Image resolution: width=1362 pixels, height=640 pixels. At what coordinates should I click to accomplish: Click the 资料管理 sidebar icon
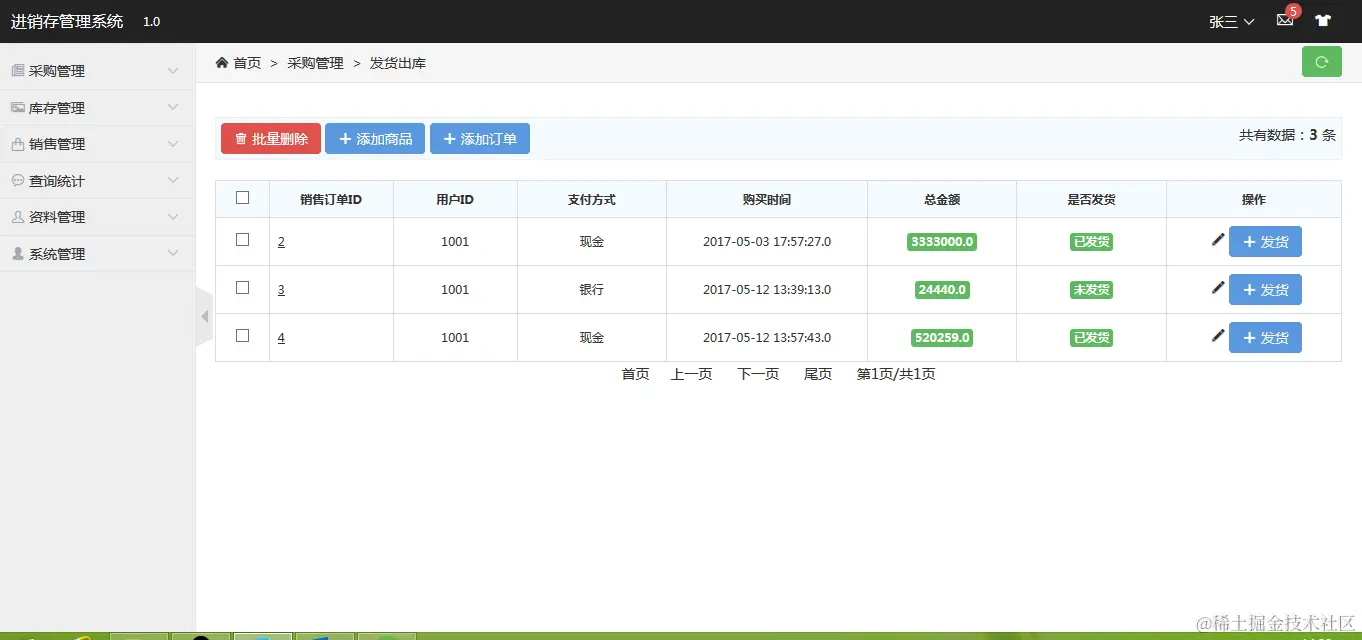coord(18,217)
